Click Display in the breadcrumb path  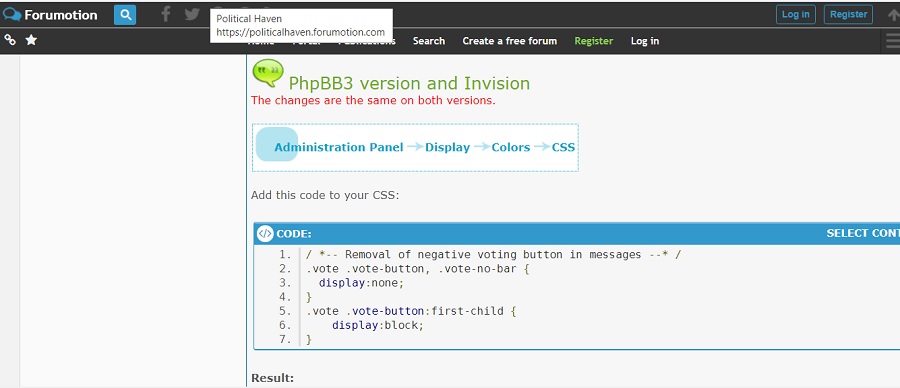[x=447, y=148]
